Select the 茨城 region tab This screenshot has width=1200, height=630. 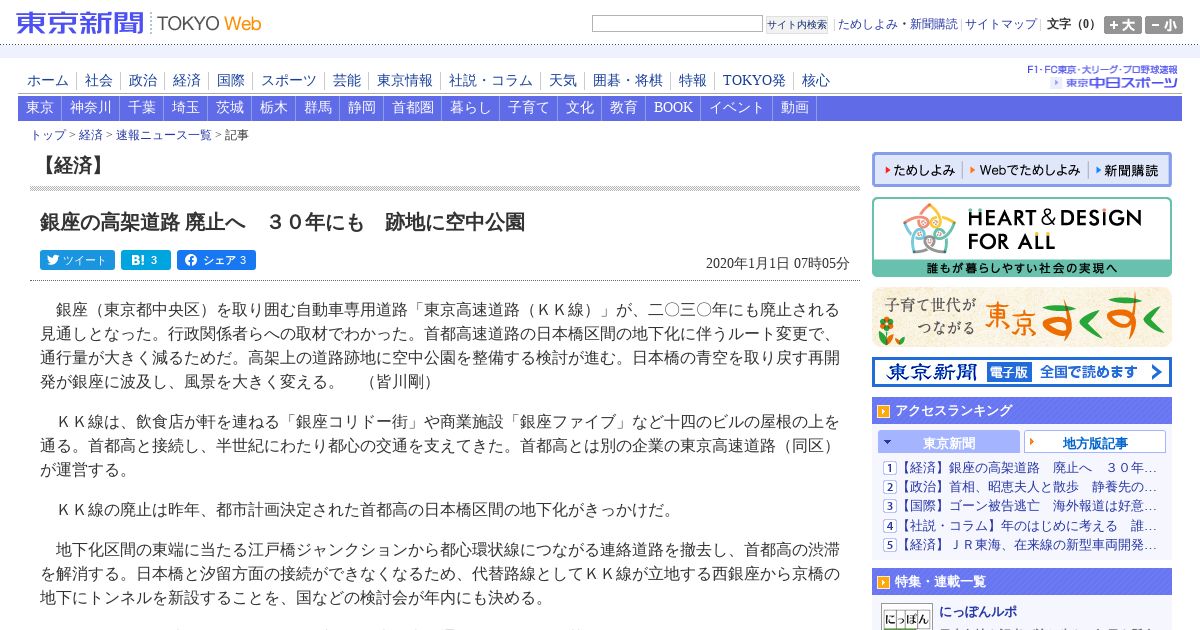click(x=230, y=108)
